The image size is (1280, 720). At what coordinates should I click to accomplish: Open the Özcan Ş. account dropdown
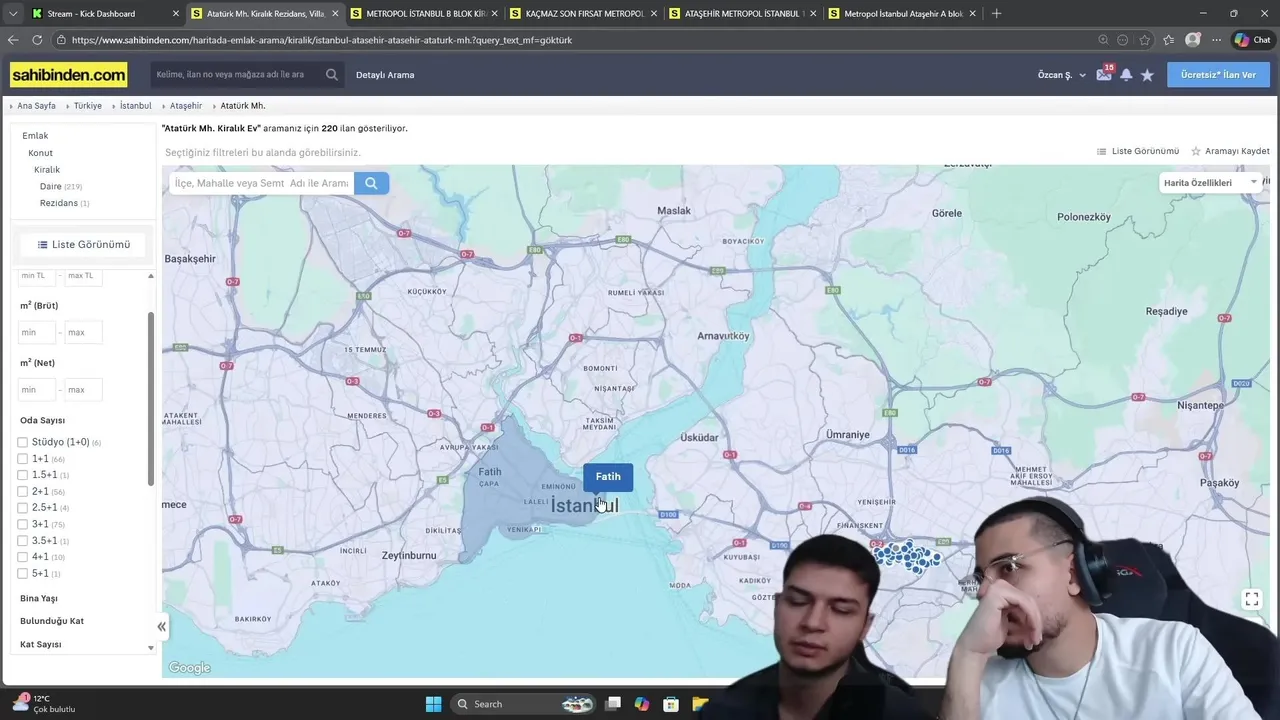point(1061,75)
